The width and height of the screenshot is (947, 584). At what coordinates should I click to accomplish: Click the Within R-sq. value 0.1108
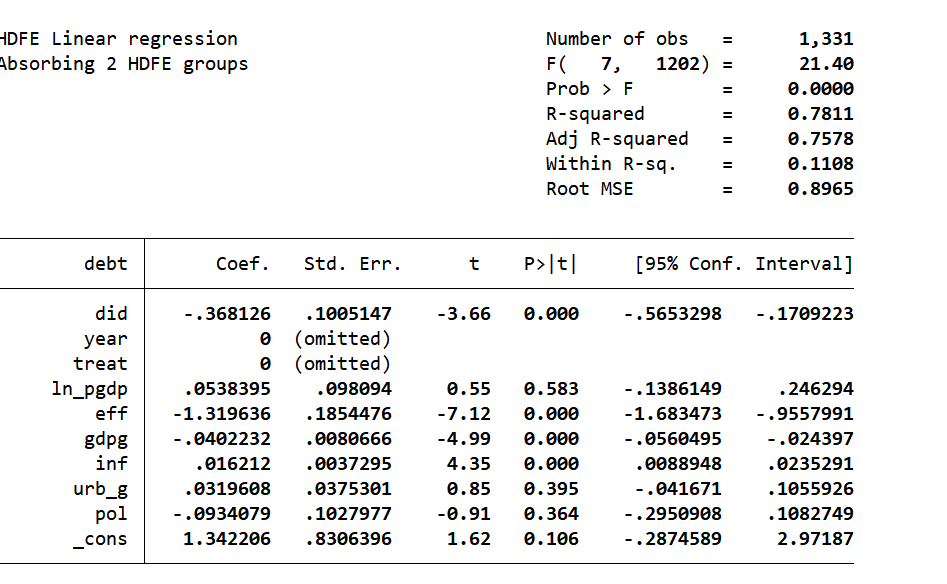(x=820, y=164)
